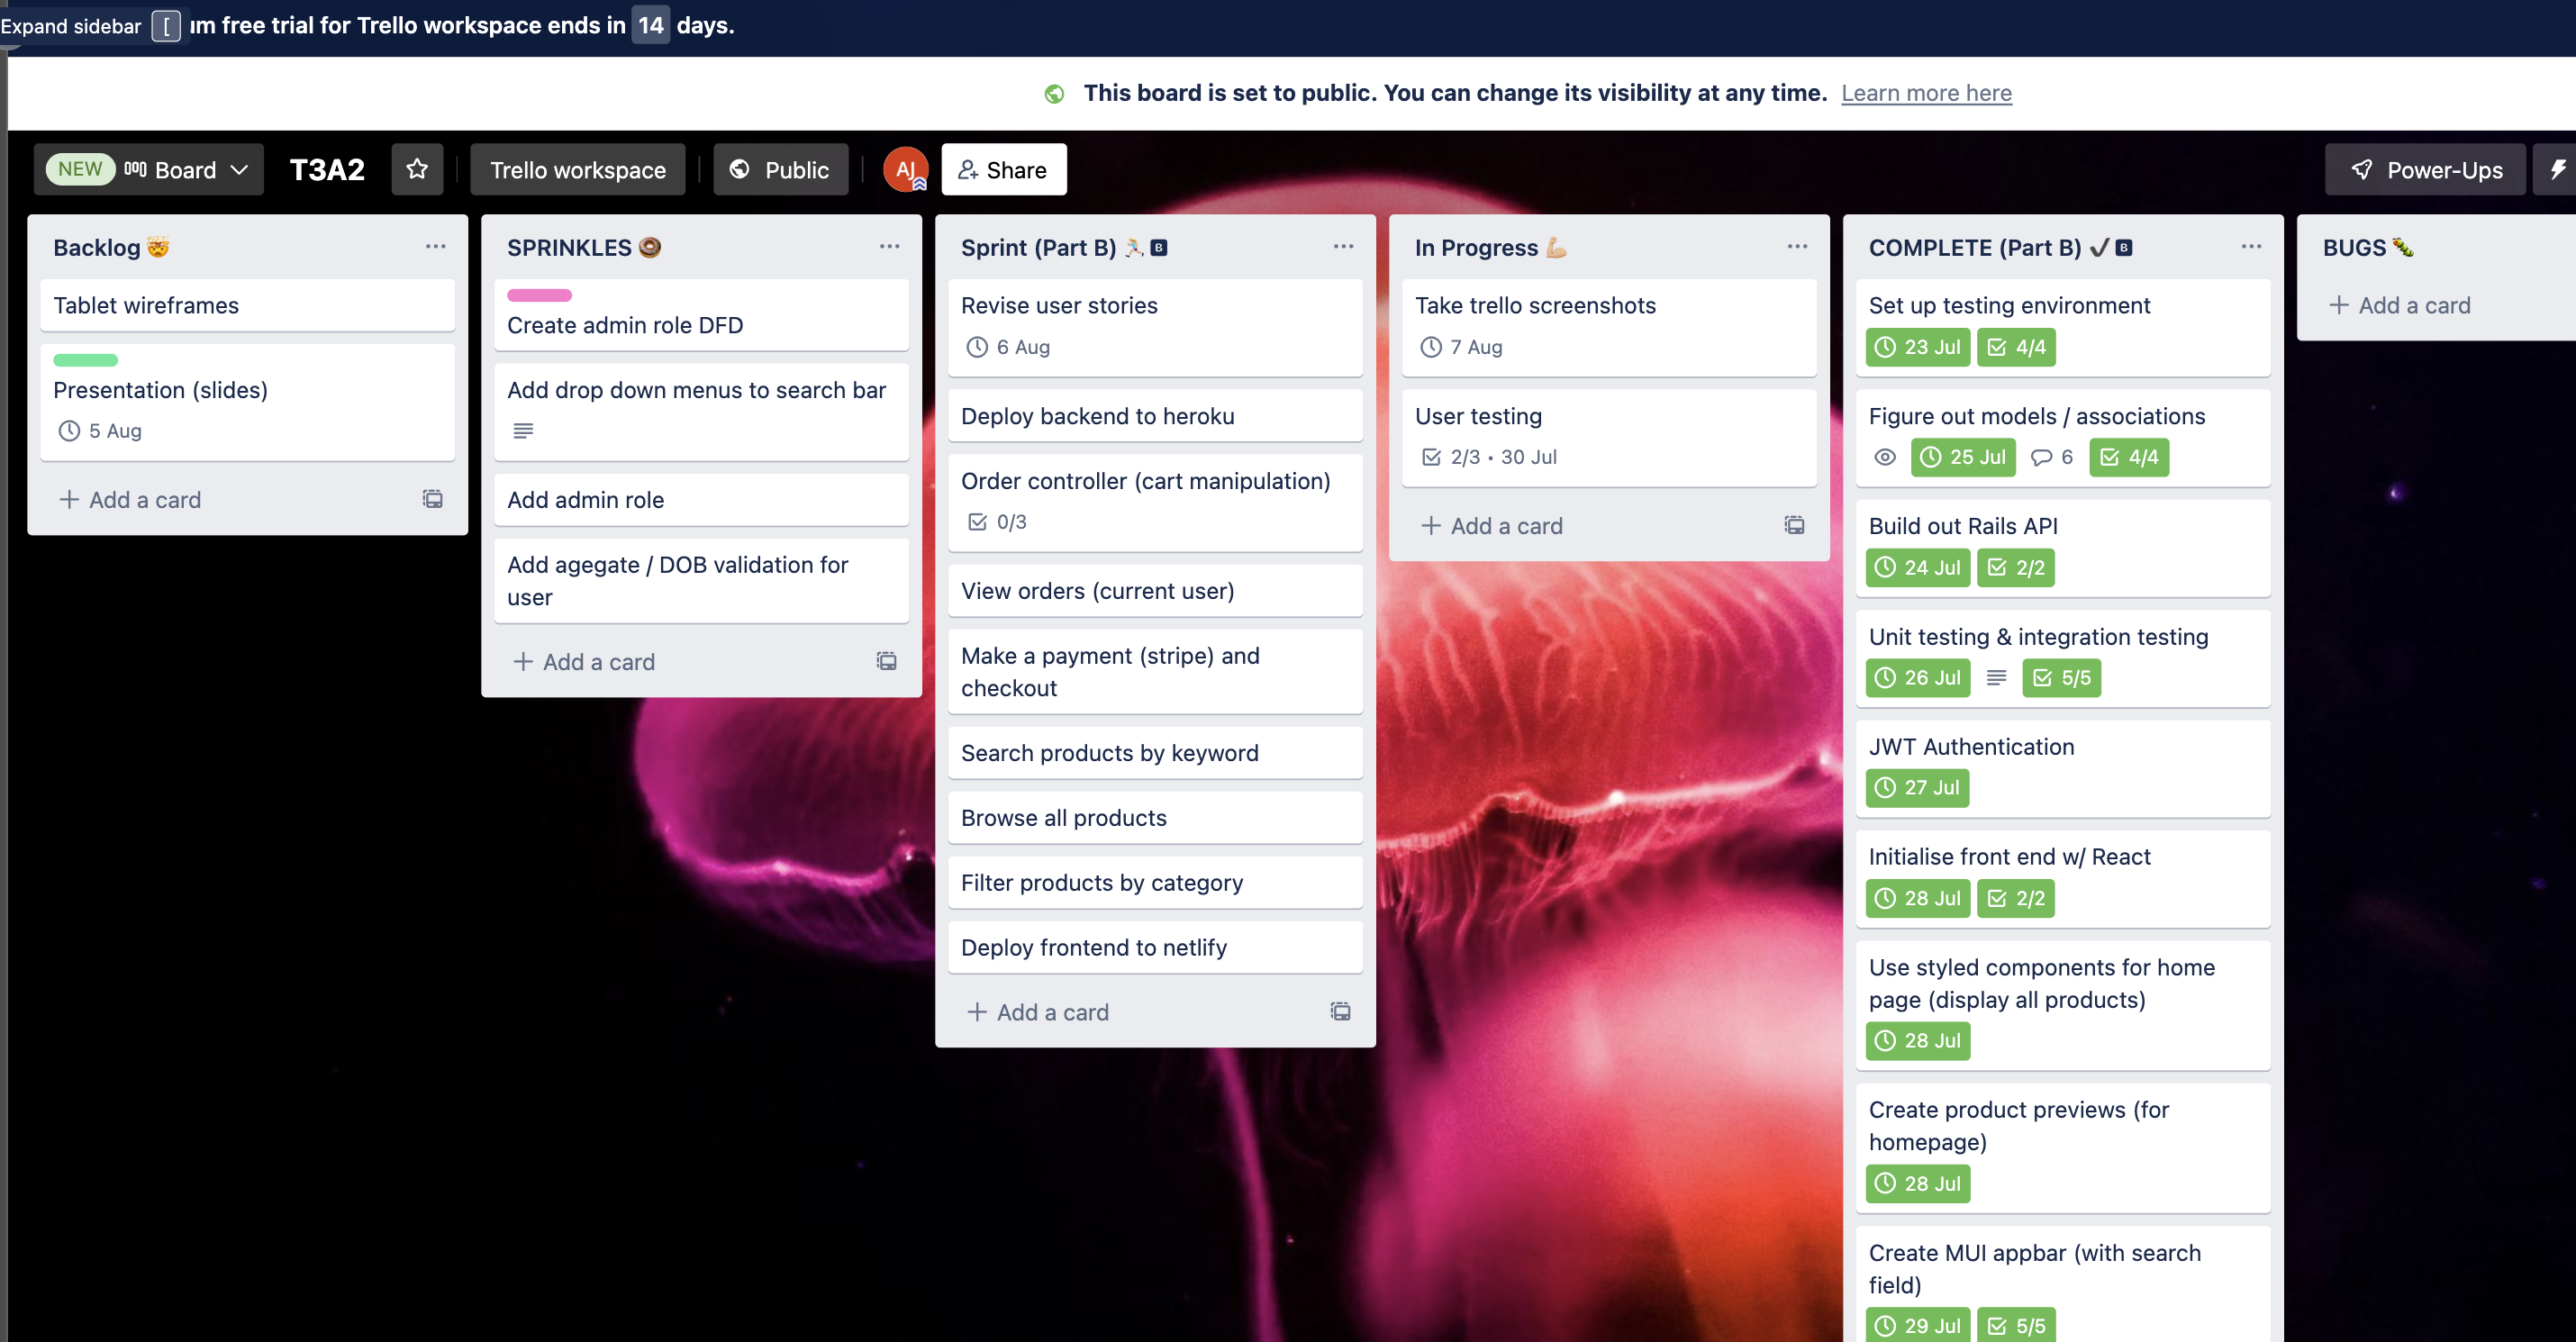
Task: Open automation lightning bolt icon
Action: coord(2557,169)
